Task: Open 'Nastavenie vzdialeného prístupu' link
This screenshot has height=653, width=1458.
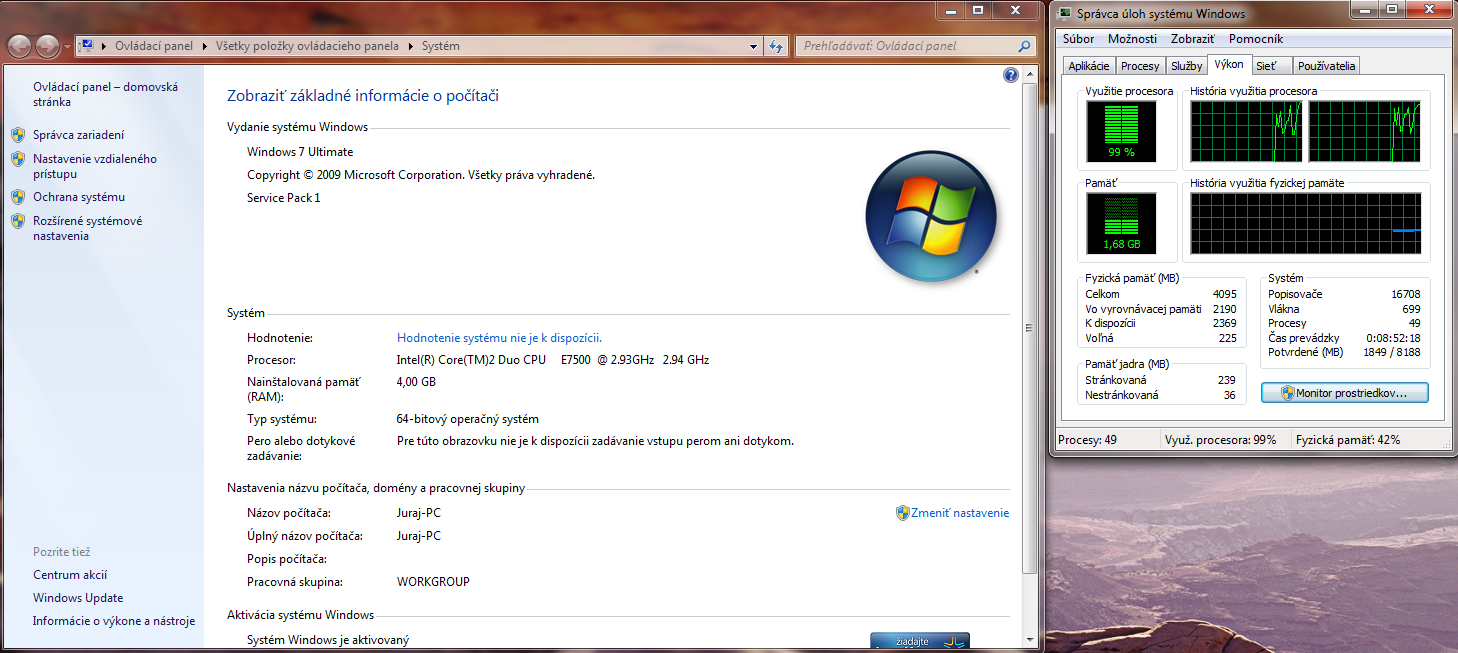Action: pos(95,166)
